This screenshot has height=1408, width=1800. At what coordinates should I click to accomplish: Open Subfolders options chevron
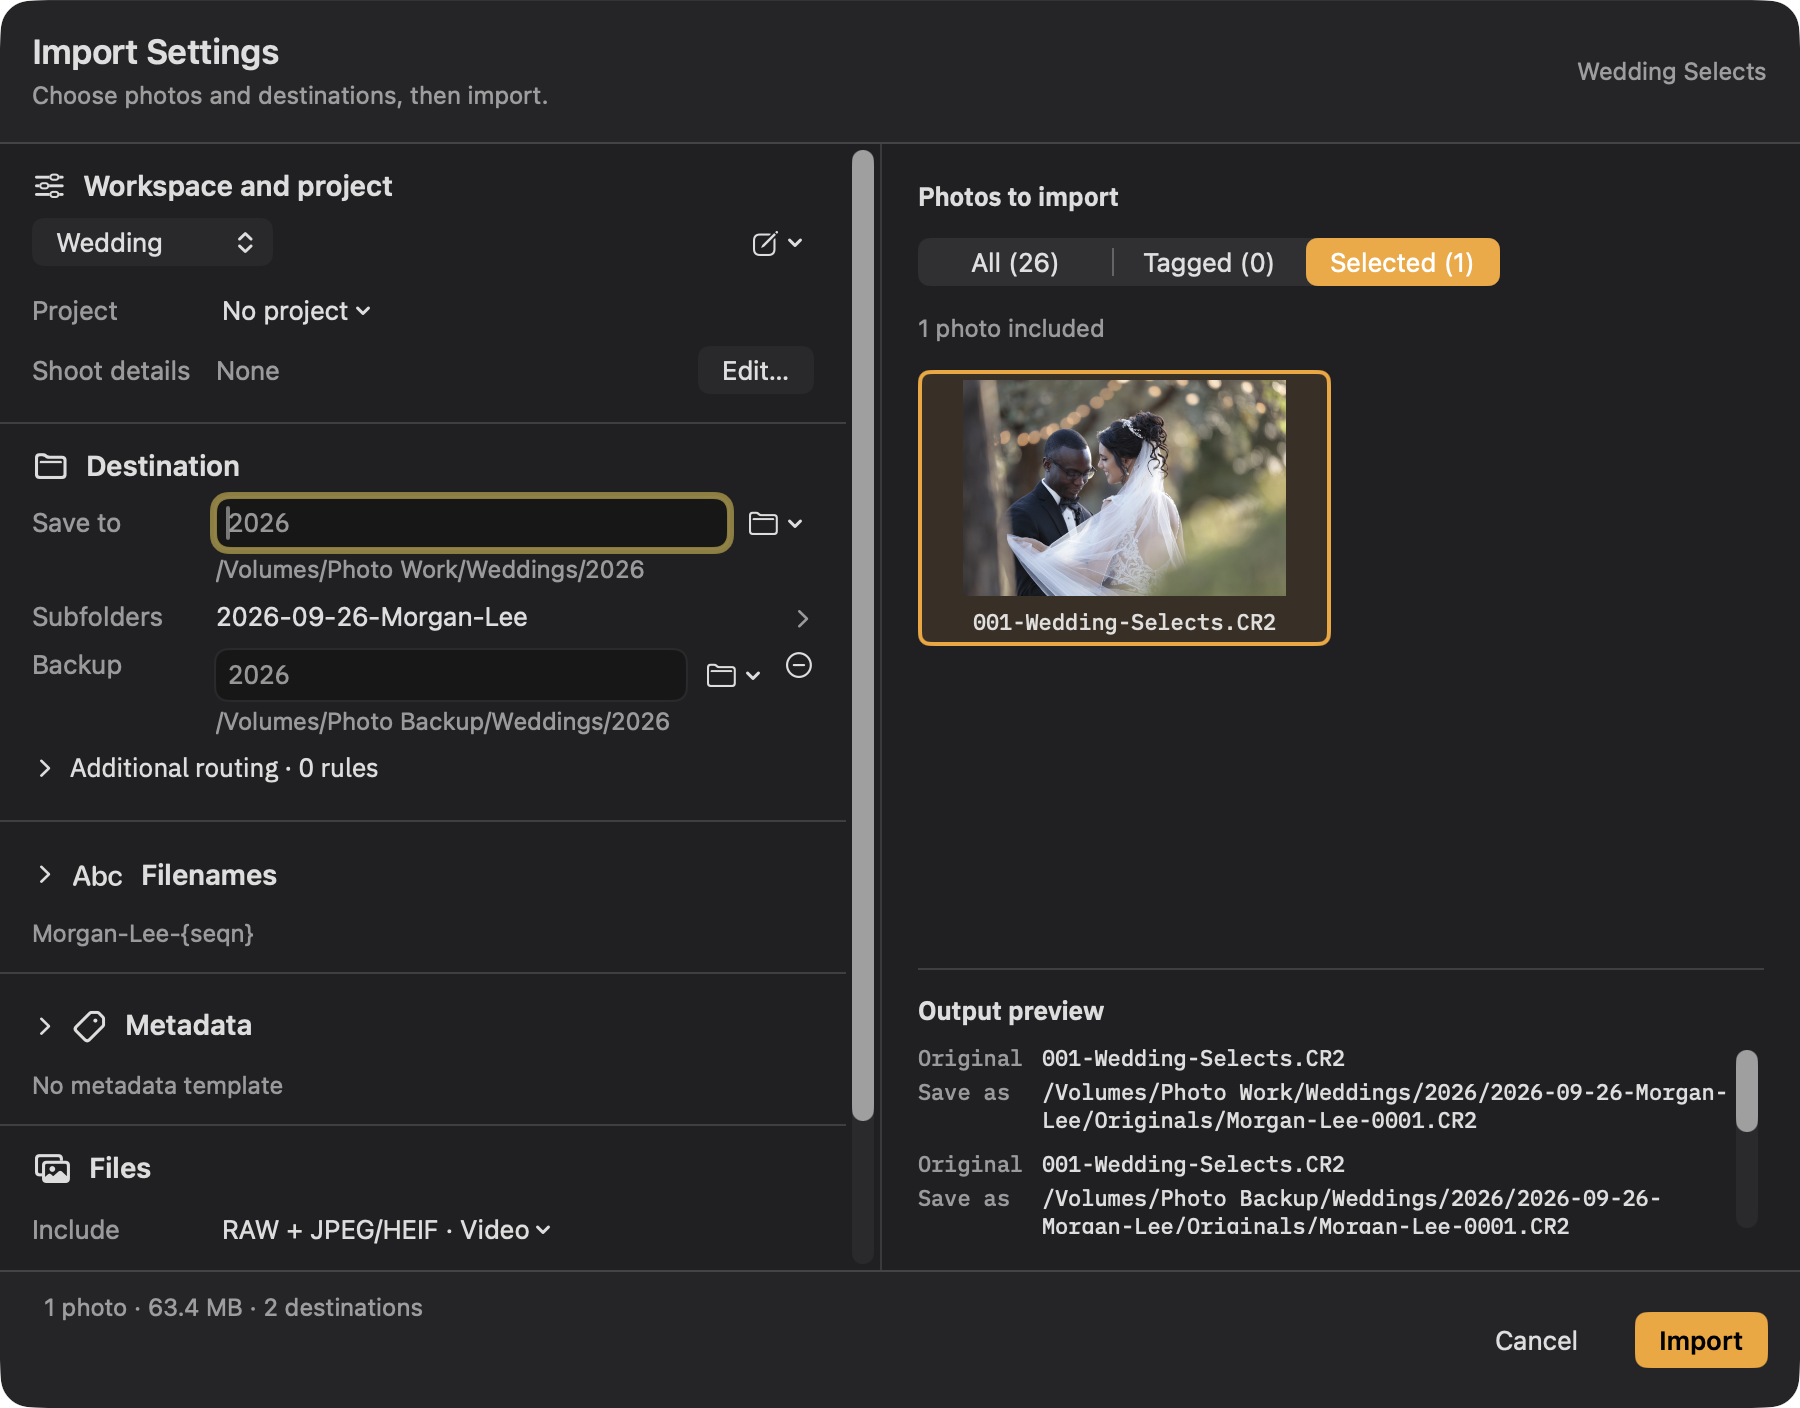802,618
